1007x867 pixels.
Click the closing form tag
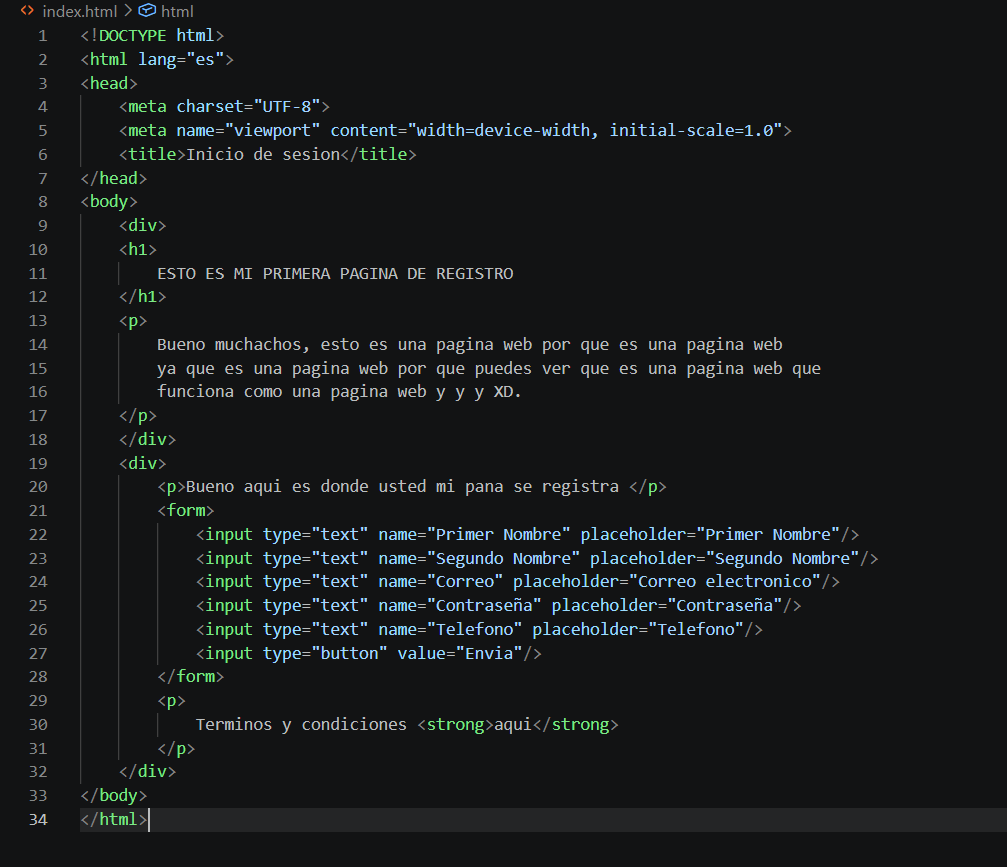[x=191, y=677]
